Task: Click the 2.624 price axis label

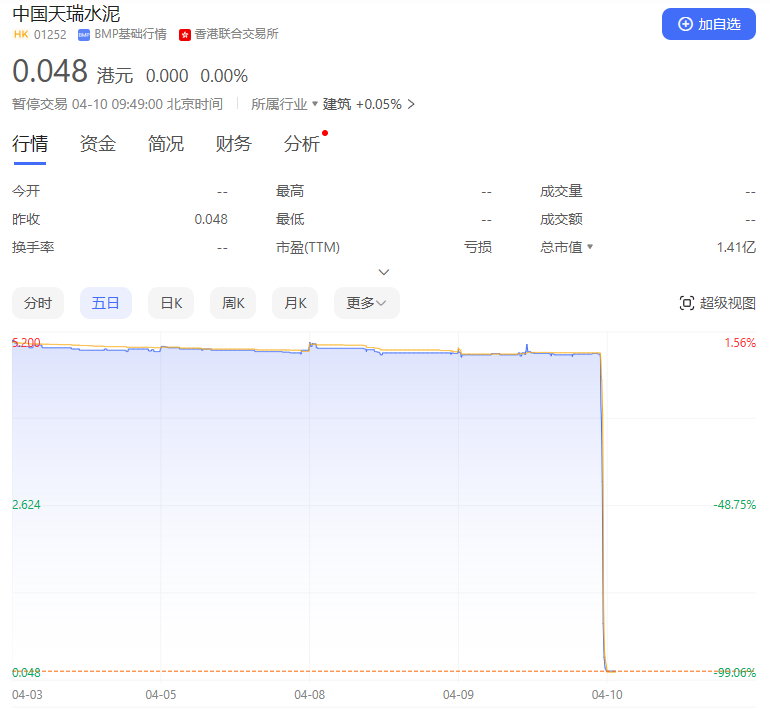Action: [27, 505]
